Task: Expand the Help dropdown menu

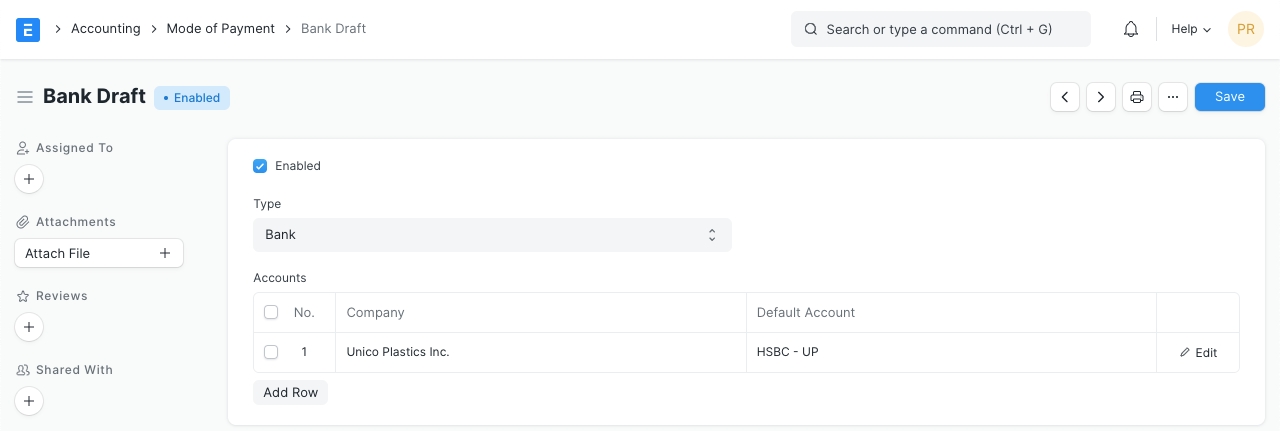Action: click(x=1190, y=29)
